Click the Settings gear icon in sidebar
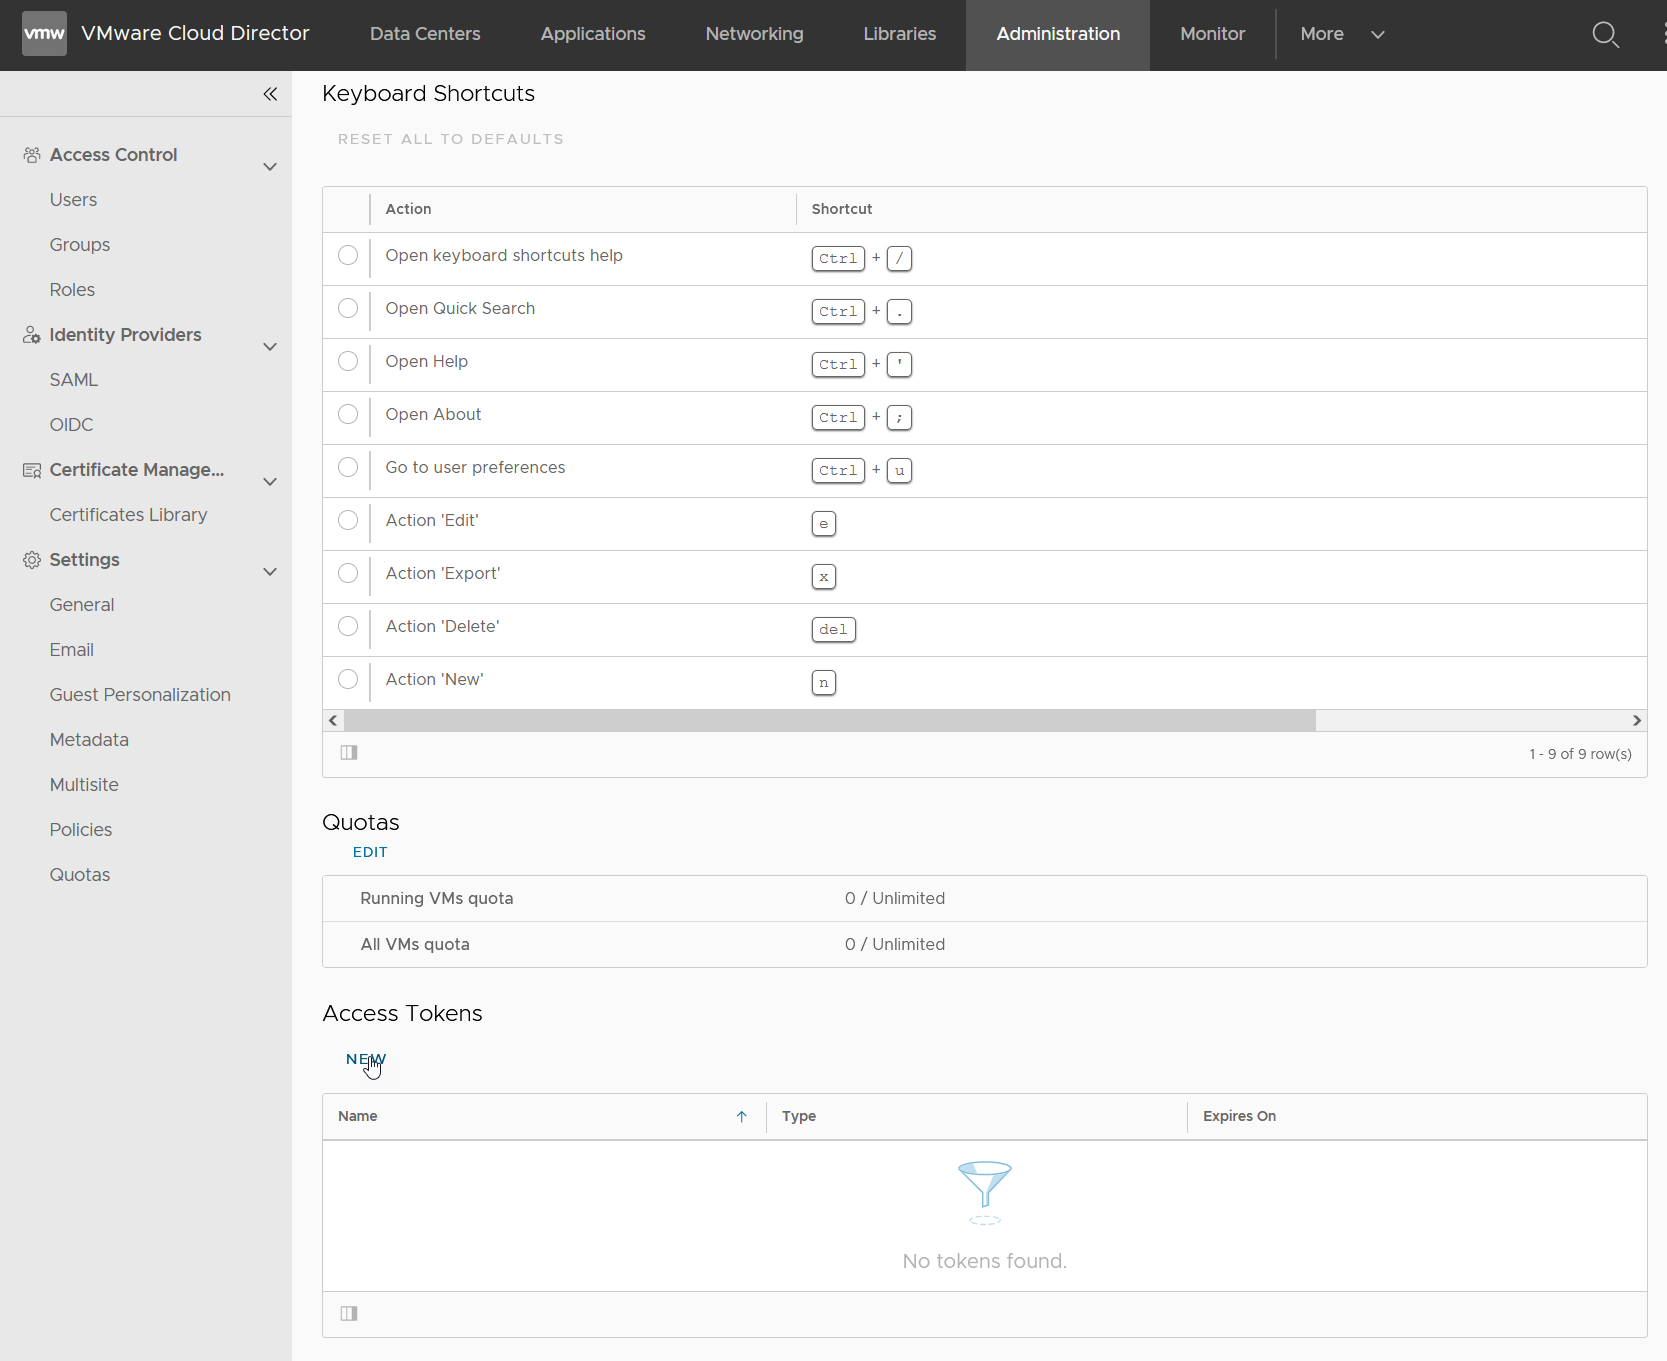1667x1361 pixels. (x=32, y=560)
